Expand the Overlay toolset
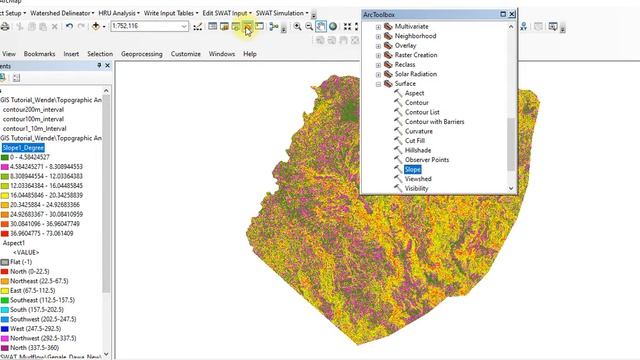640x360 pixels. 378,46
